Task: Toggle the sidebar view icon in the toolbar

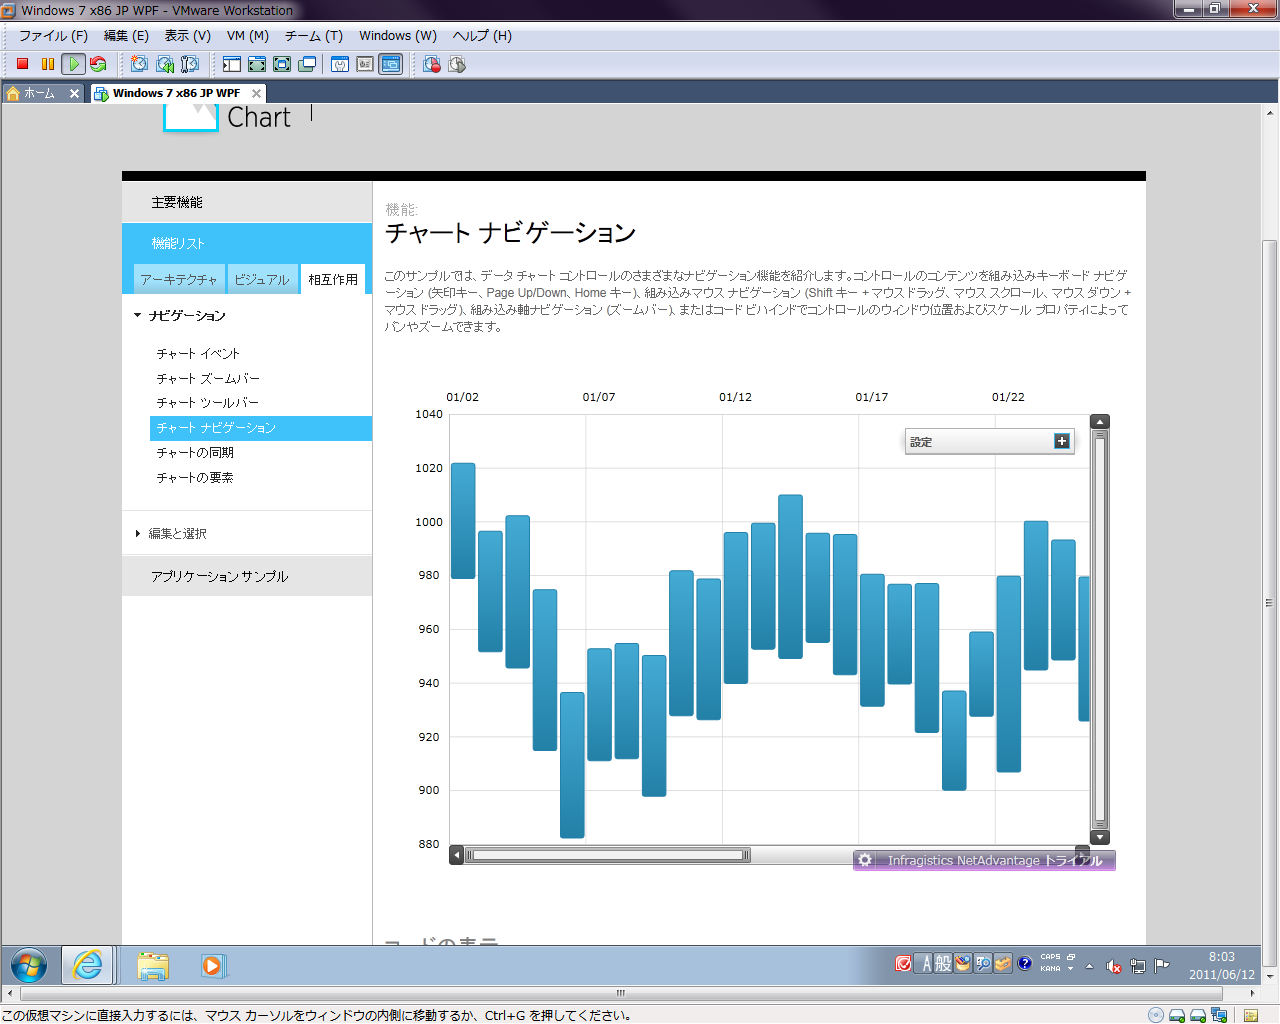Action: [x=232, y=64]
